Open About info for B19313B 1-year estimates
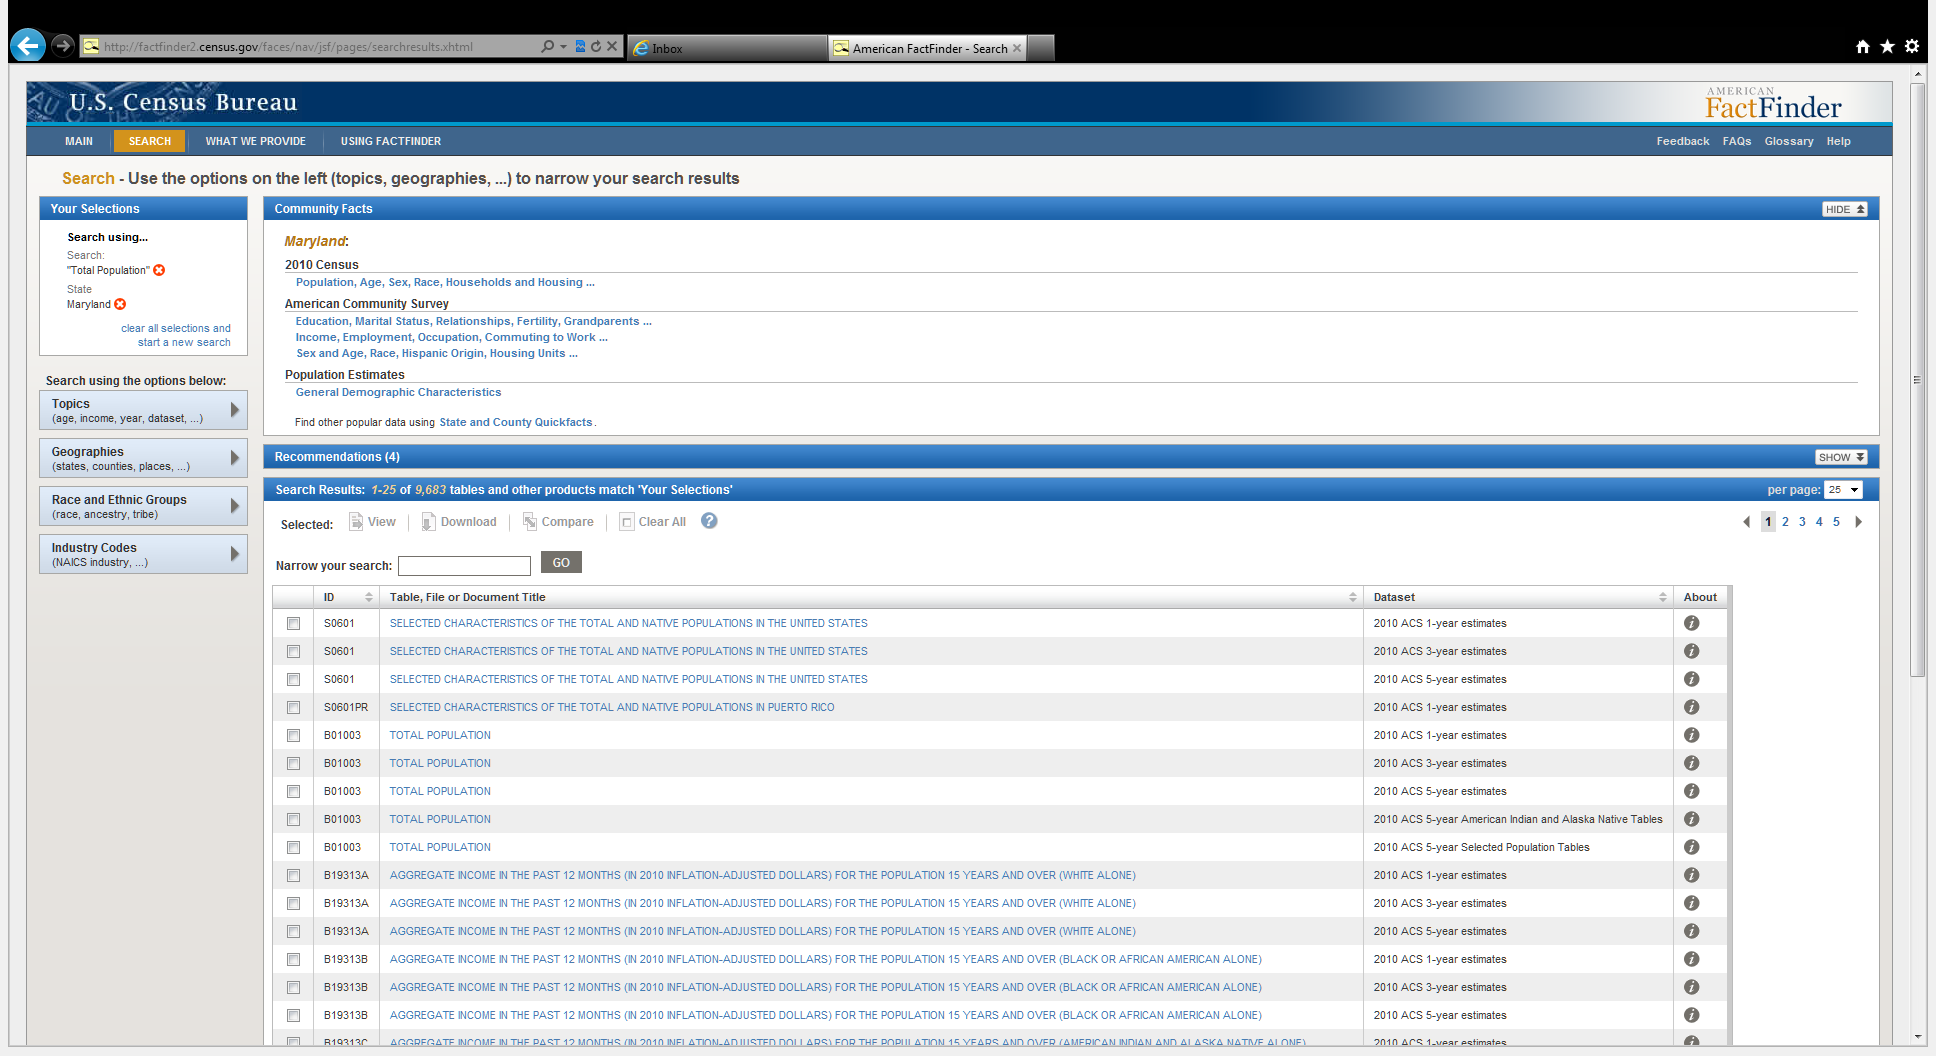Image resolution: width=1936 pixels, height=1056 pixels. click(1691, 959)
